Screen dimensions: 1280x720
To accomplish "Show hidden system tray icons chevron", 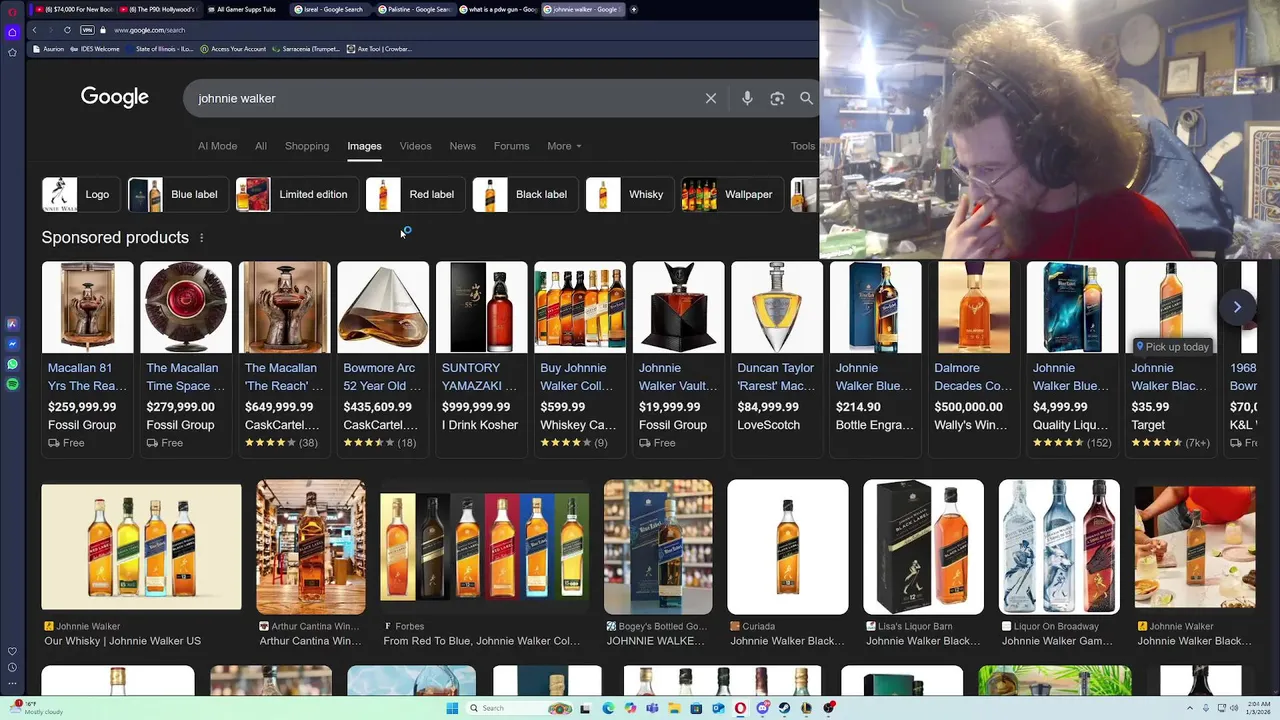I will pos(1189,708).
